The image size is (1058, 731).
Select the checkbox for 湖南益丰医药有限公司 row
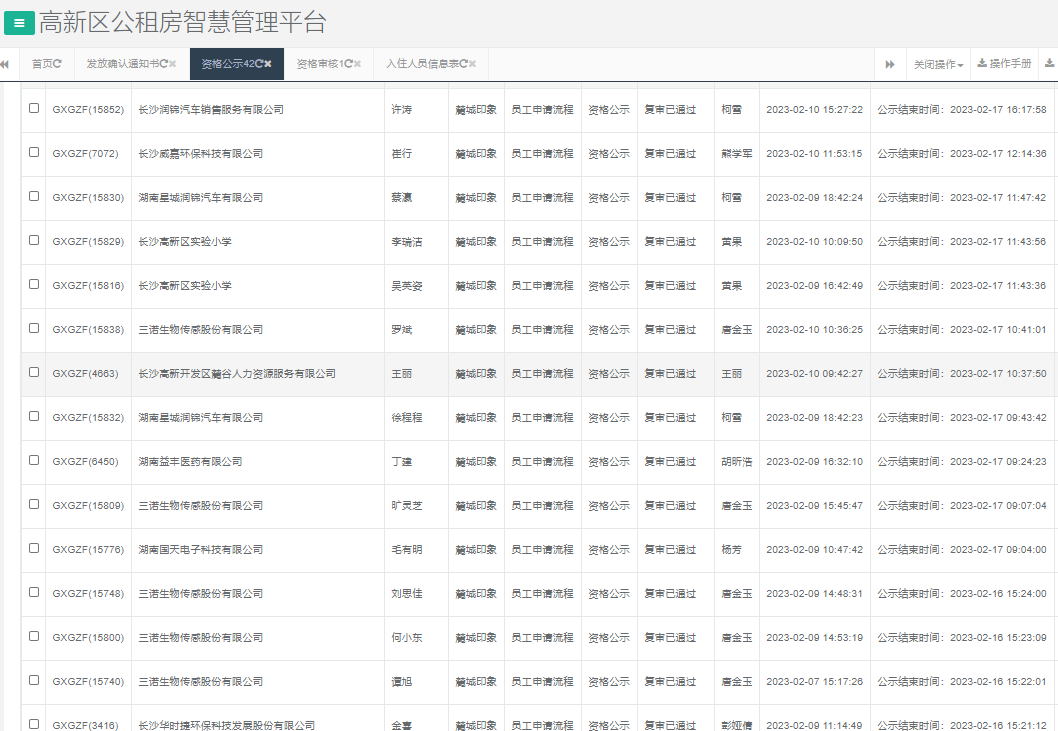[x=33, y=462]
